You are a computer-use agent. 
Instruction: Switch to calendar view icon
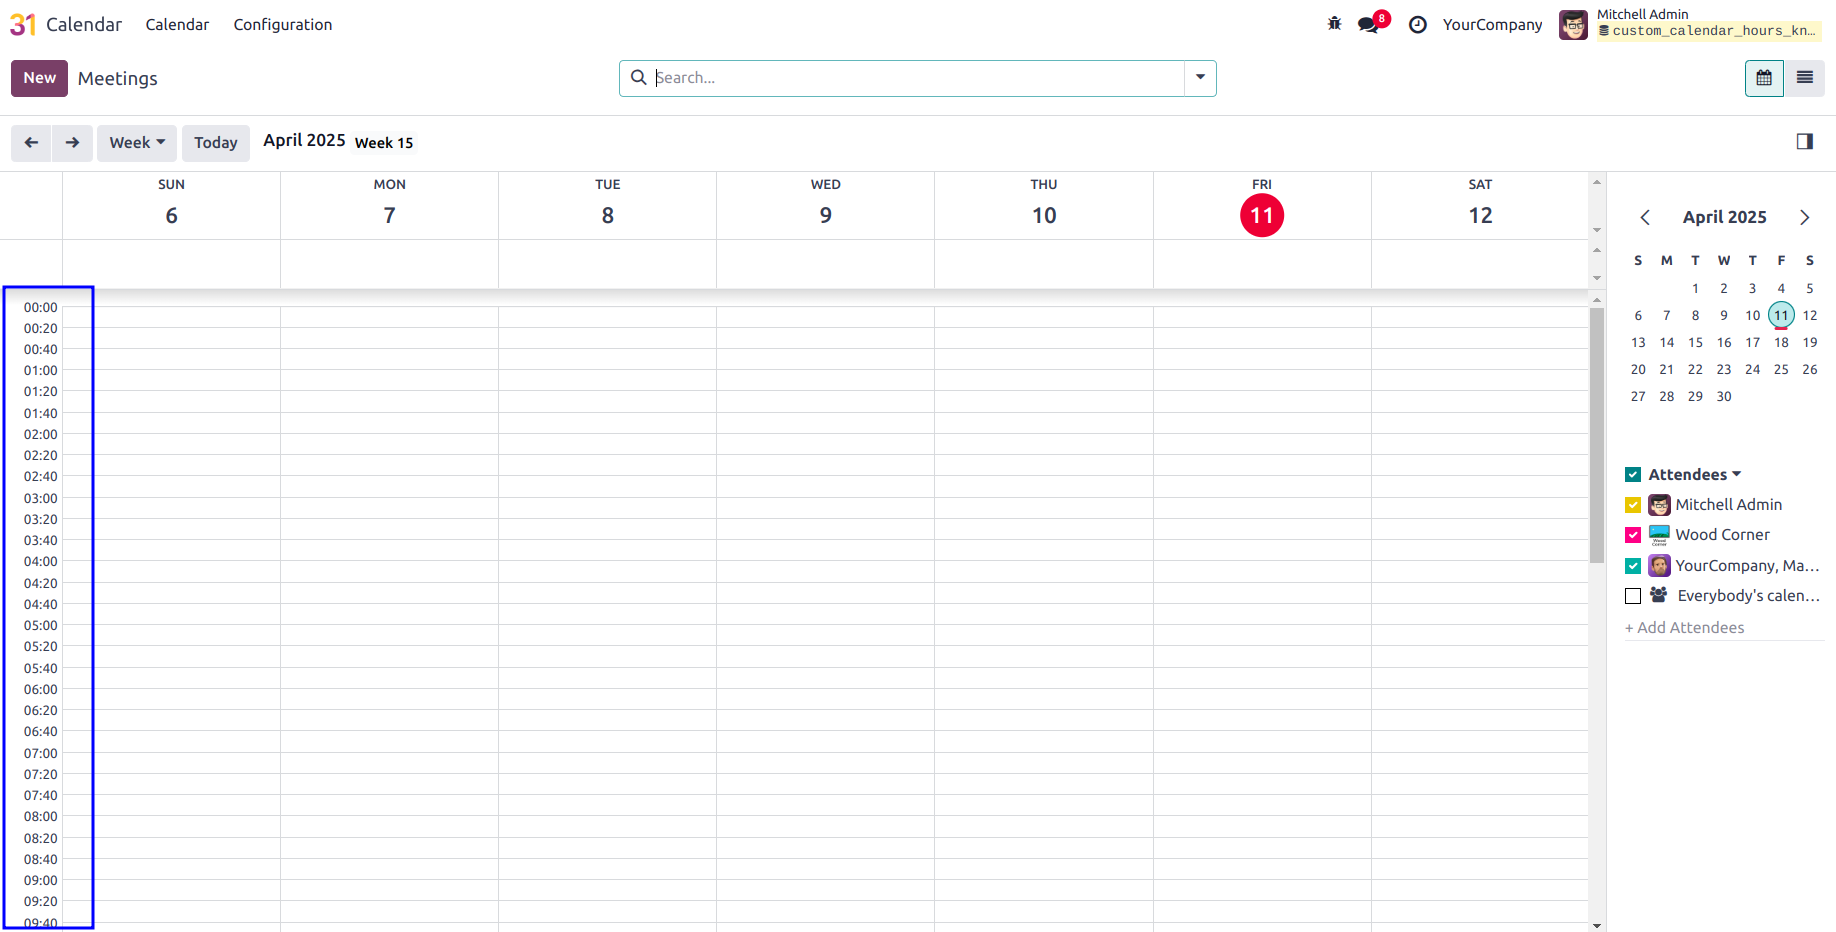(1764, 78)
